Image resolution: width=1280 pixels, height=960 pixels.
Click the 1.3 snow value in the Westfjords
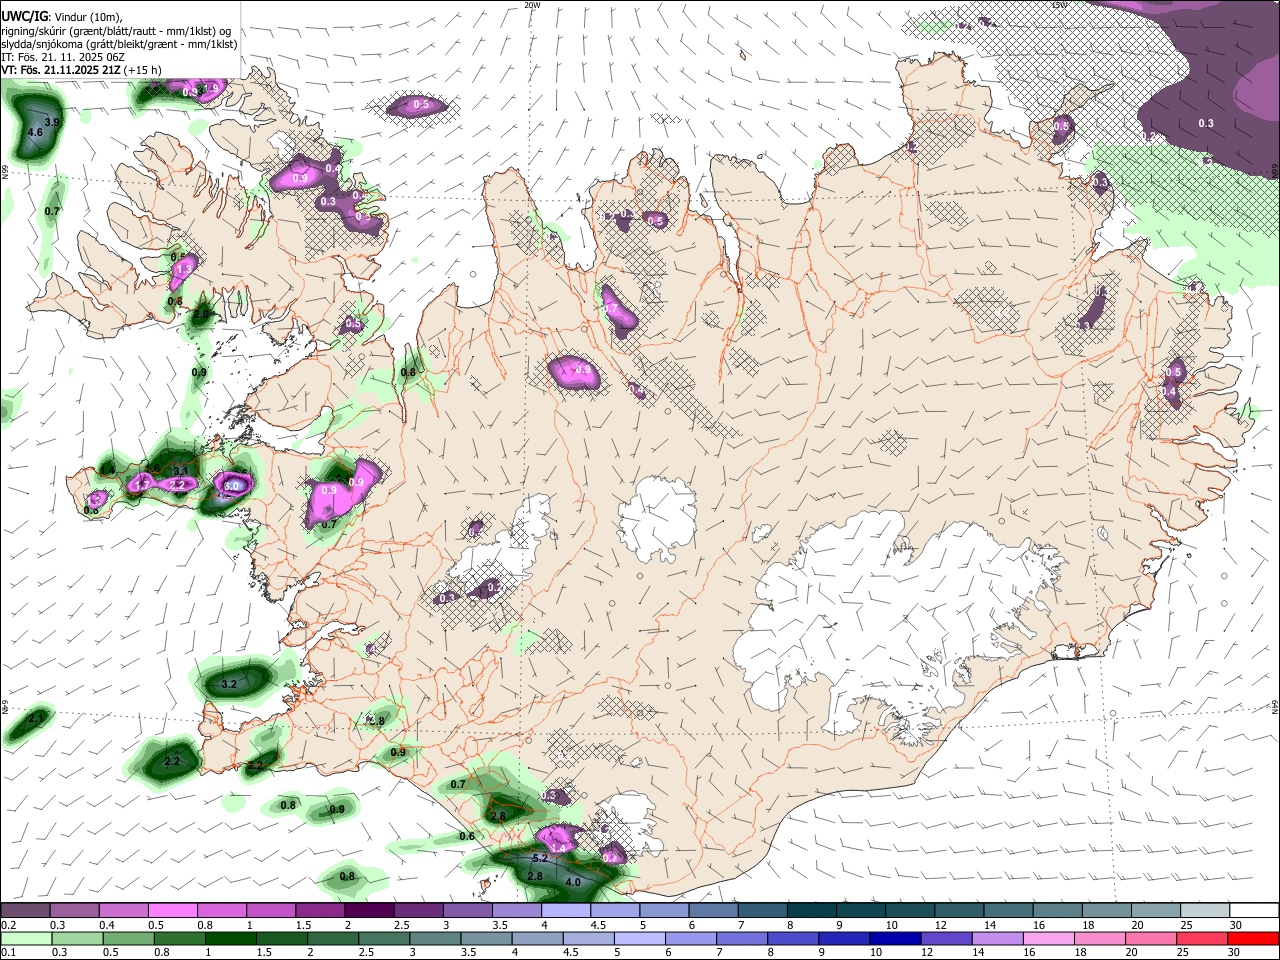tap(183, 270)
